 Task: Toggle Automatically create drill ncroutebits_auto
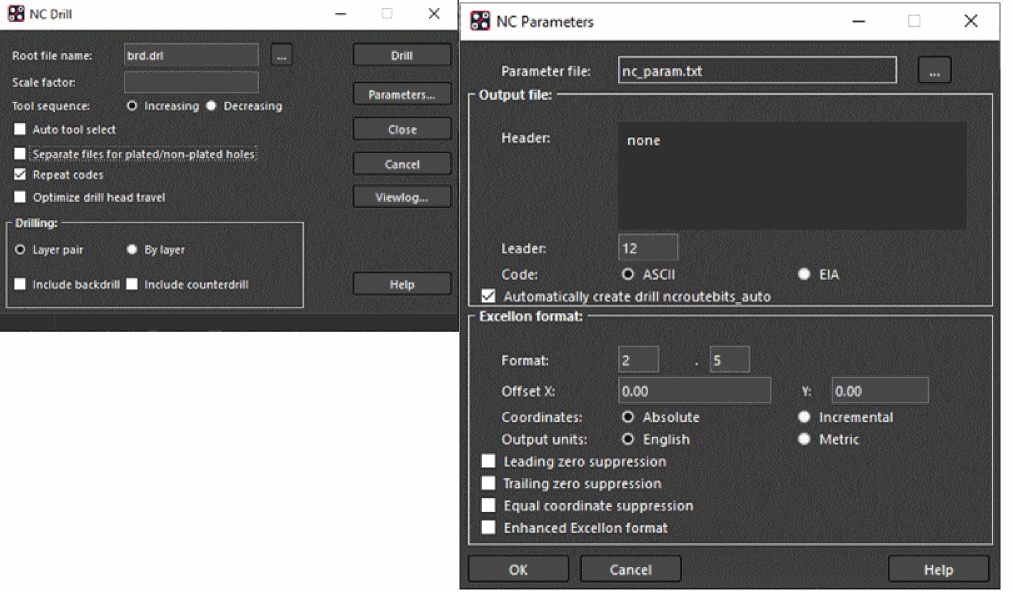(488, 296)
